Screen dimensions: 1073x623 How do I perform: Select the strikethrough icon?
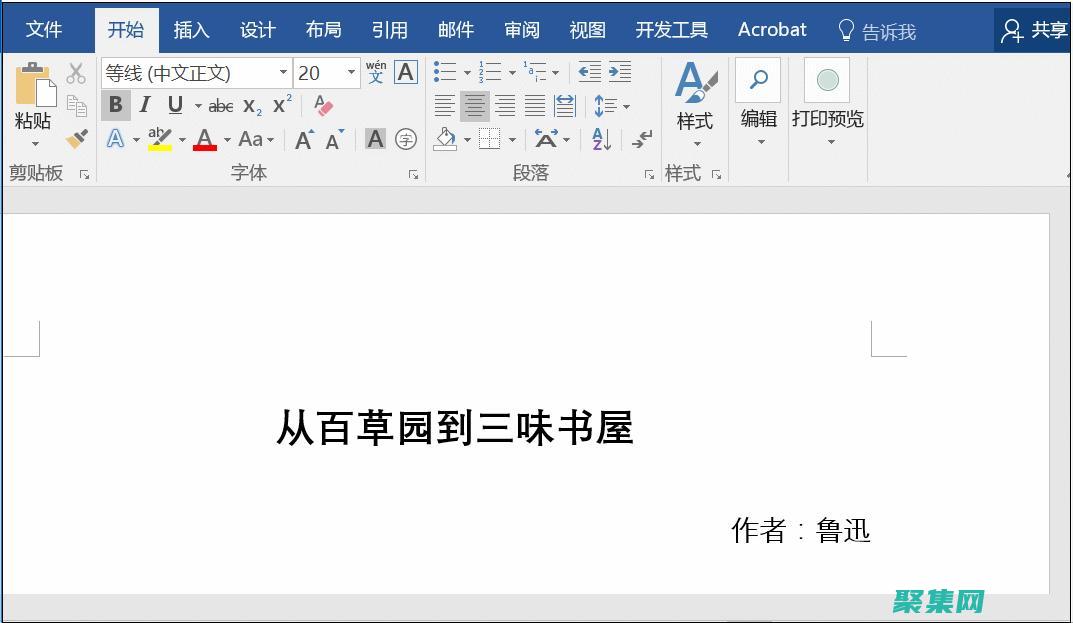[x=222, y=104]
